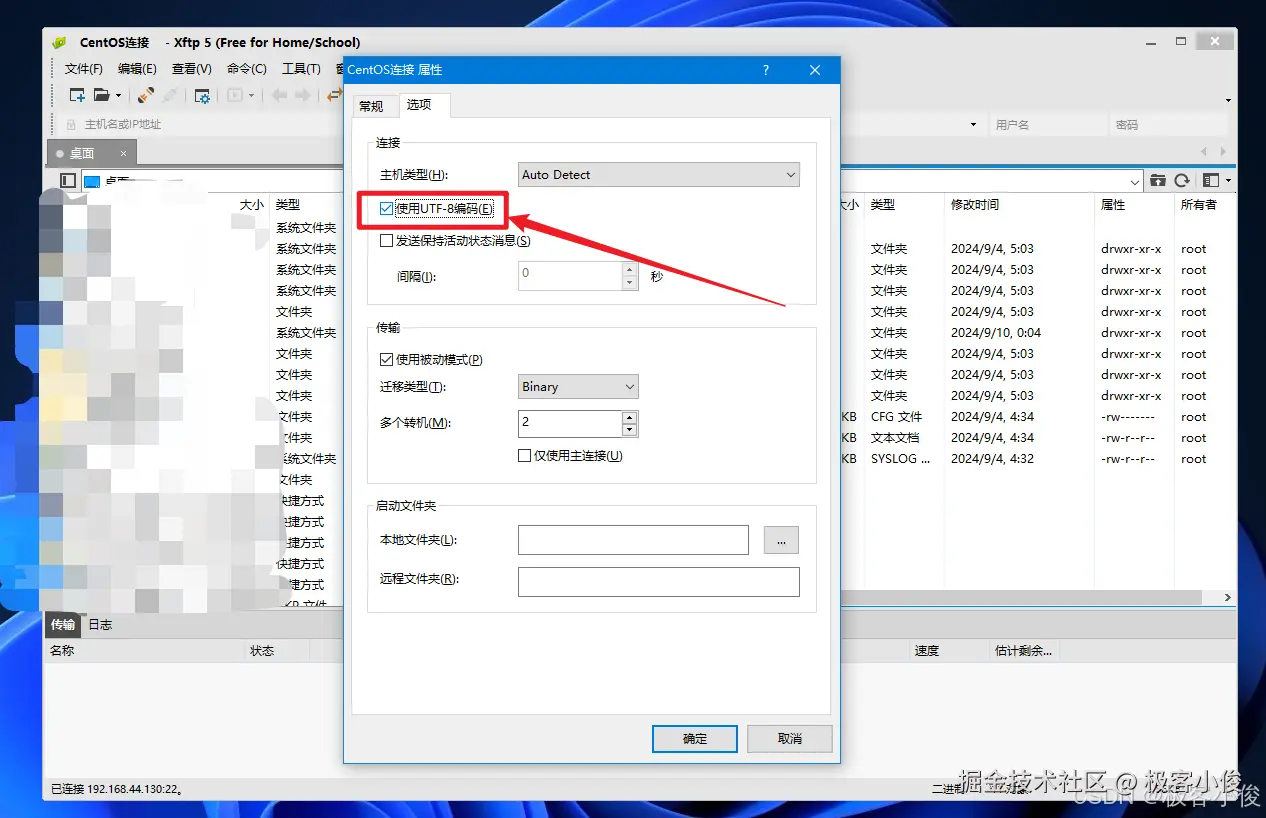Viewport: 1266px width, 818px height.
Task: Switch to the 日志 bottom tab
Action: 100,624
